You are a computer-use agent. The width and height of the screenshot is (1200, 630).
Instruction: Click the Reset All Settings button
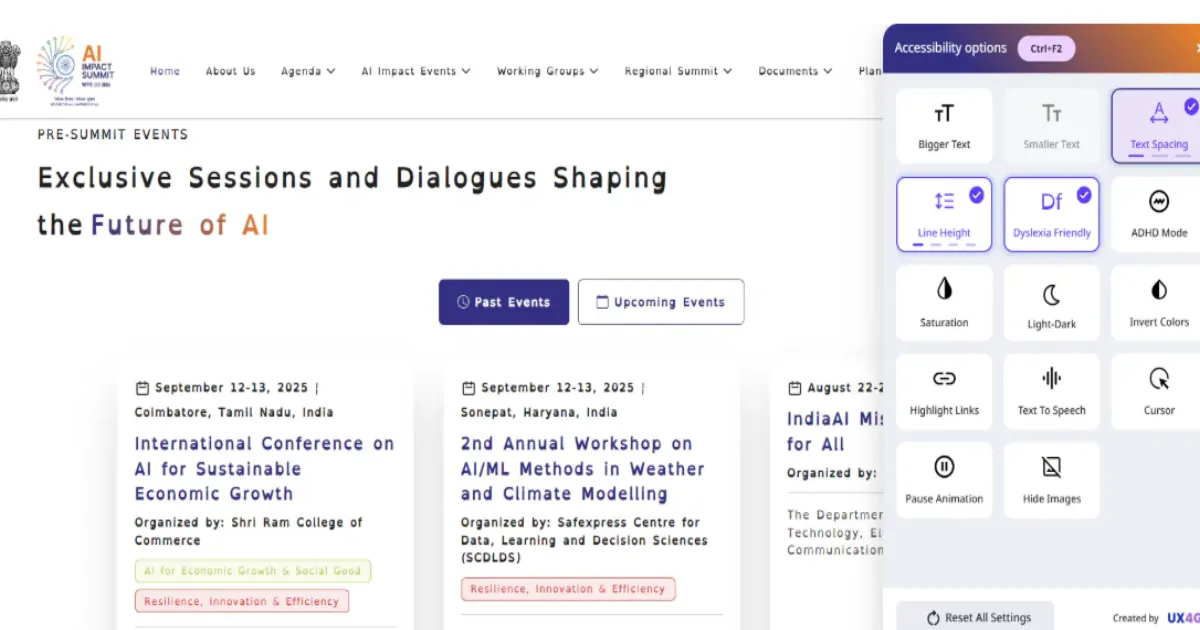975,617
